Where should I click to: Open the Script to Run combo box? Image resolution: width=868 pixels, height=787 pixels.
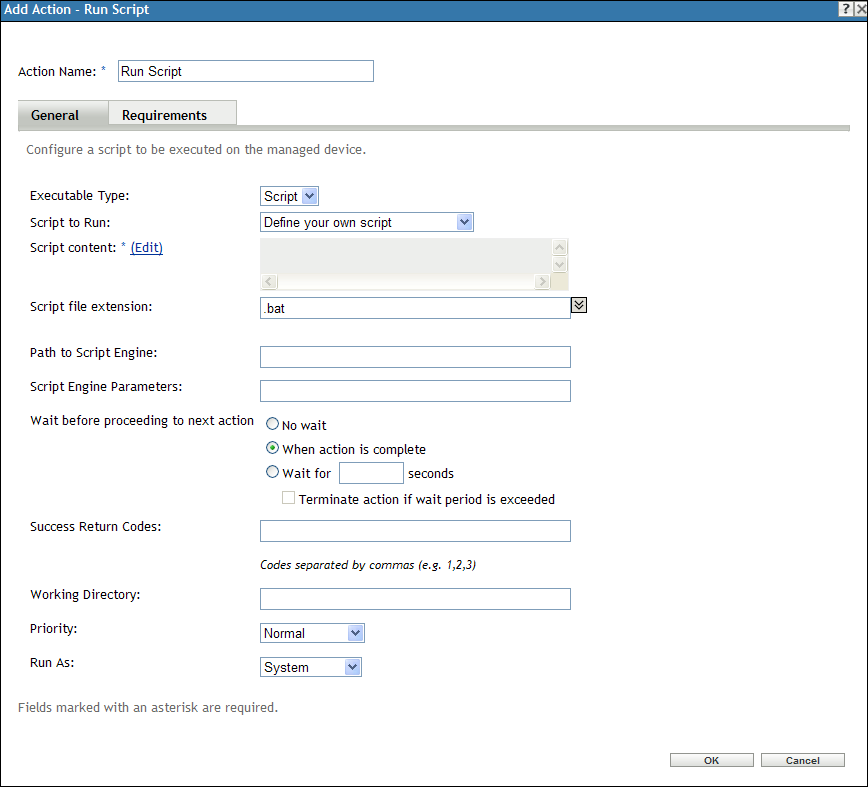(366, 221)
